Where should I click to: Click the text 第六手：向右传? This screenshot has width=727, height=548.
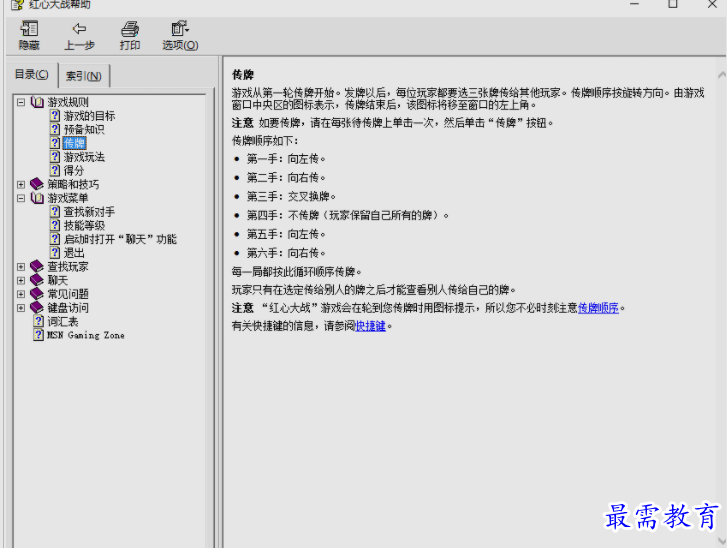(286, 253)
